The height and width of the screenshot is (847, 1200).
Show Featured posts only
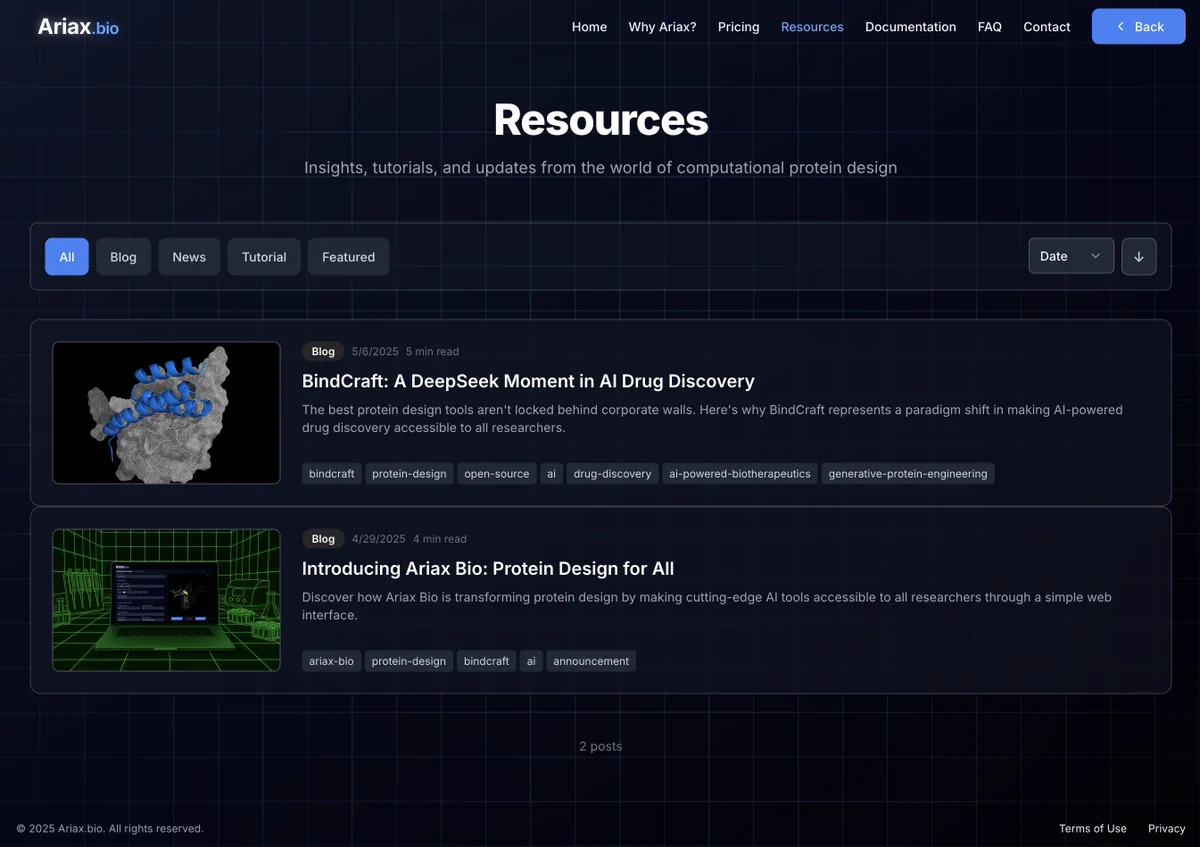click(348, 257)
